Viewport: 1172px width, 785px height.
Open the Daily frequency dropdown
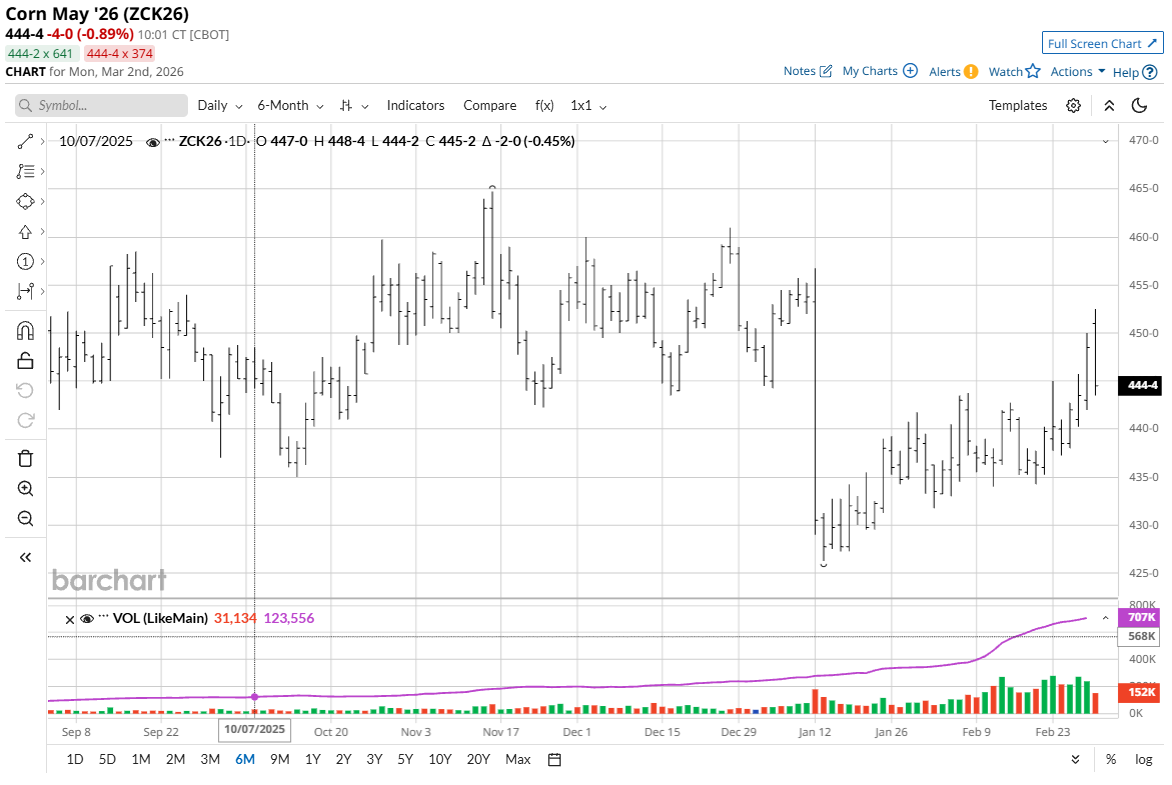[x=220, y=105]
